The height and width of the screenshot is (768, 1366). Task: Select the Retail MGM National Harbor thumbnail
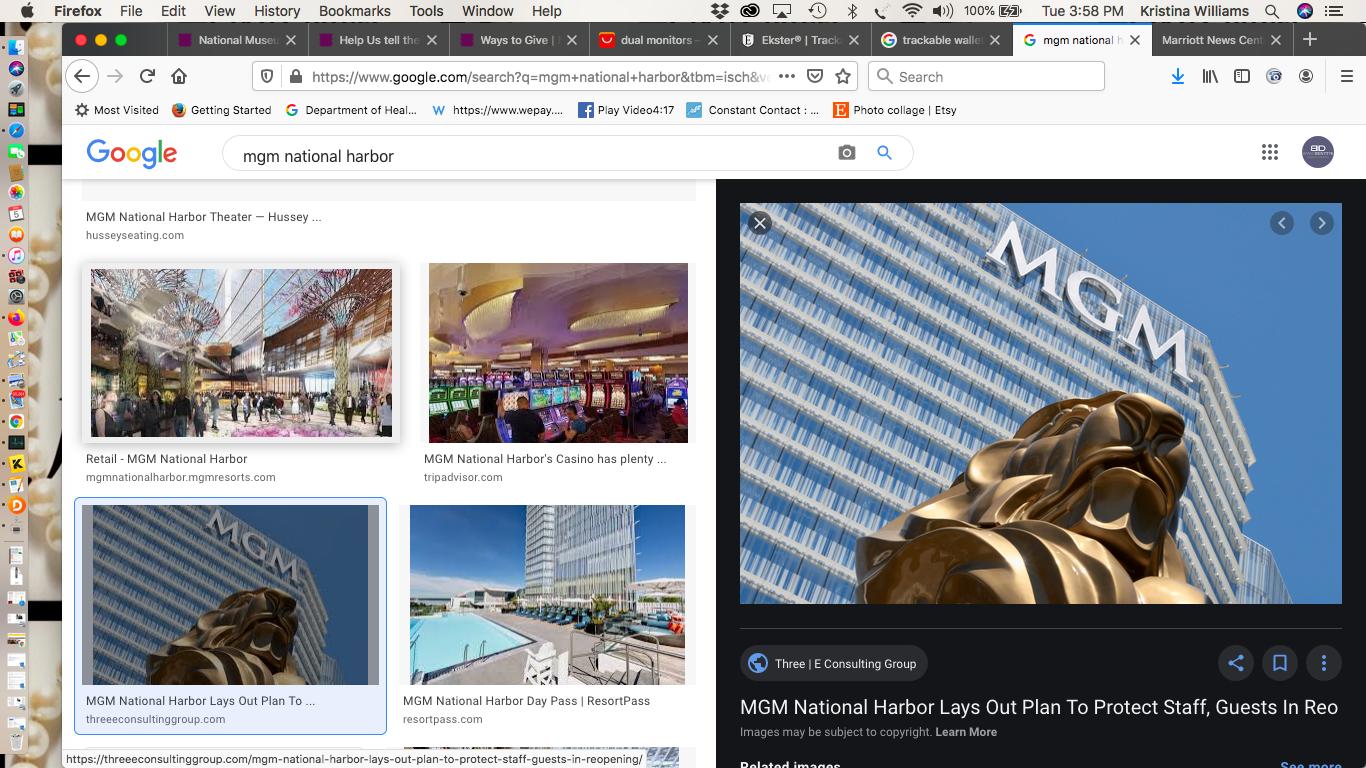(x=241, y=352)
